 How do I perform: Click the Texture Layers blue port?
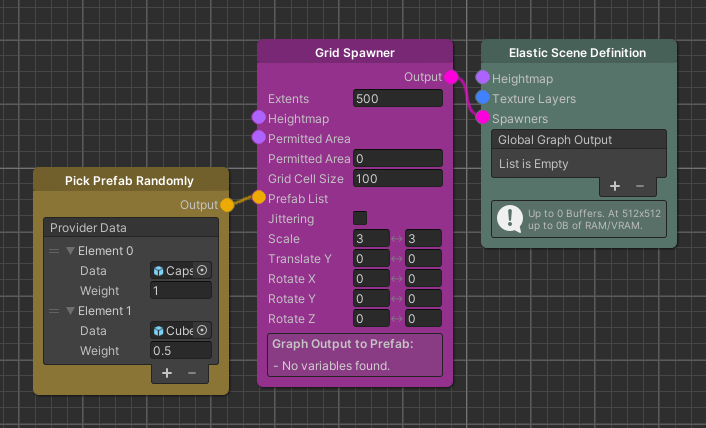(483, 98)
